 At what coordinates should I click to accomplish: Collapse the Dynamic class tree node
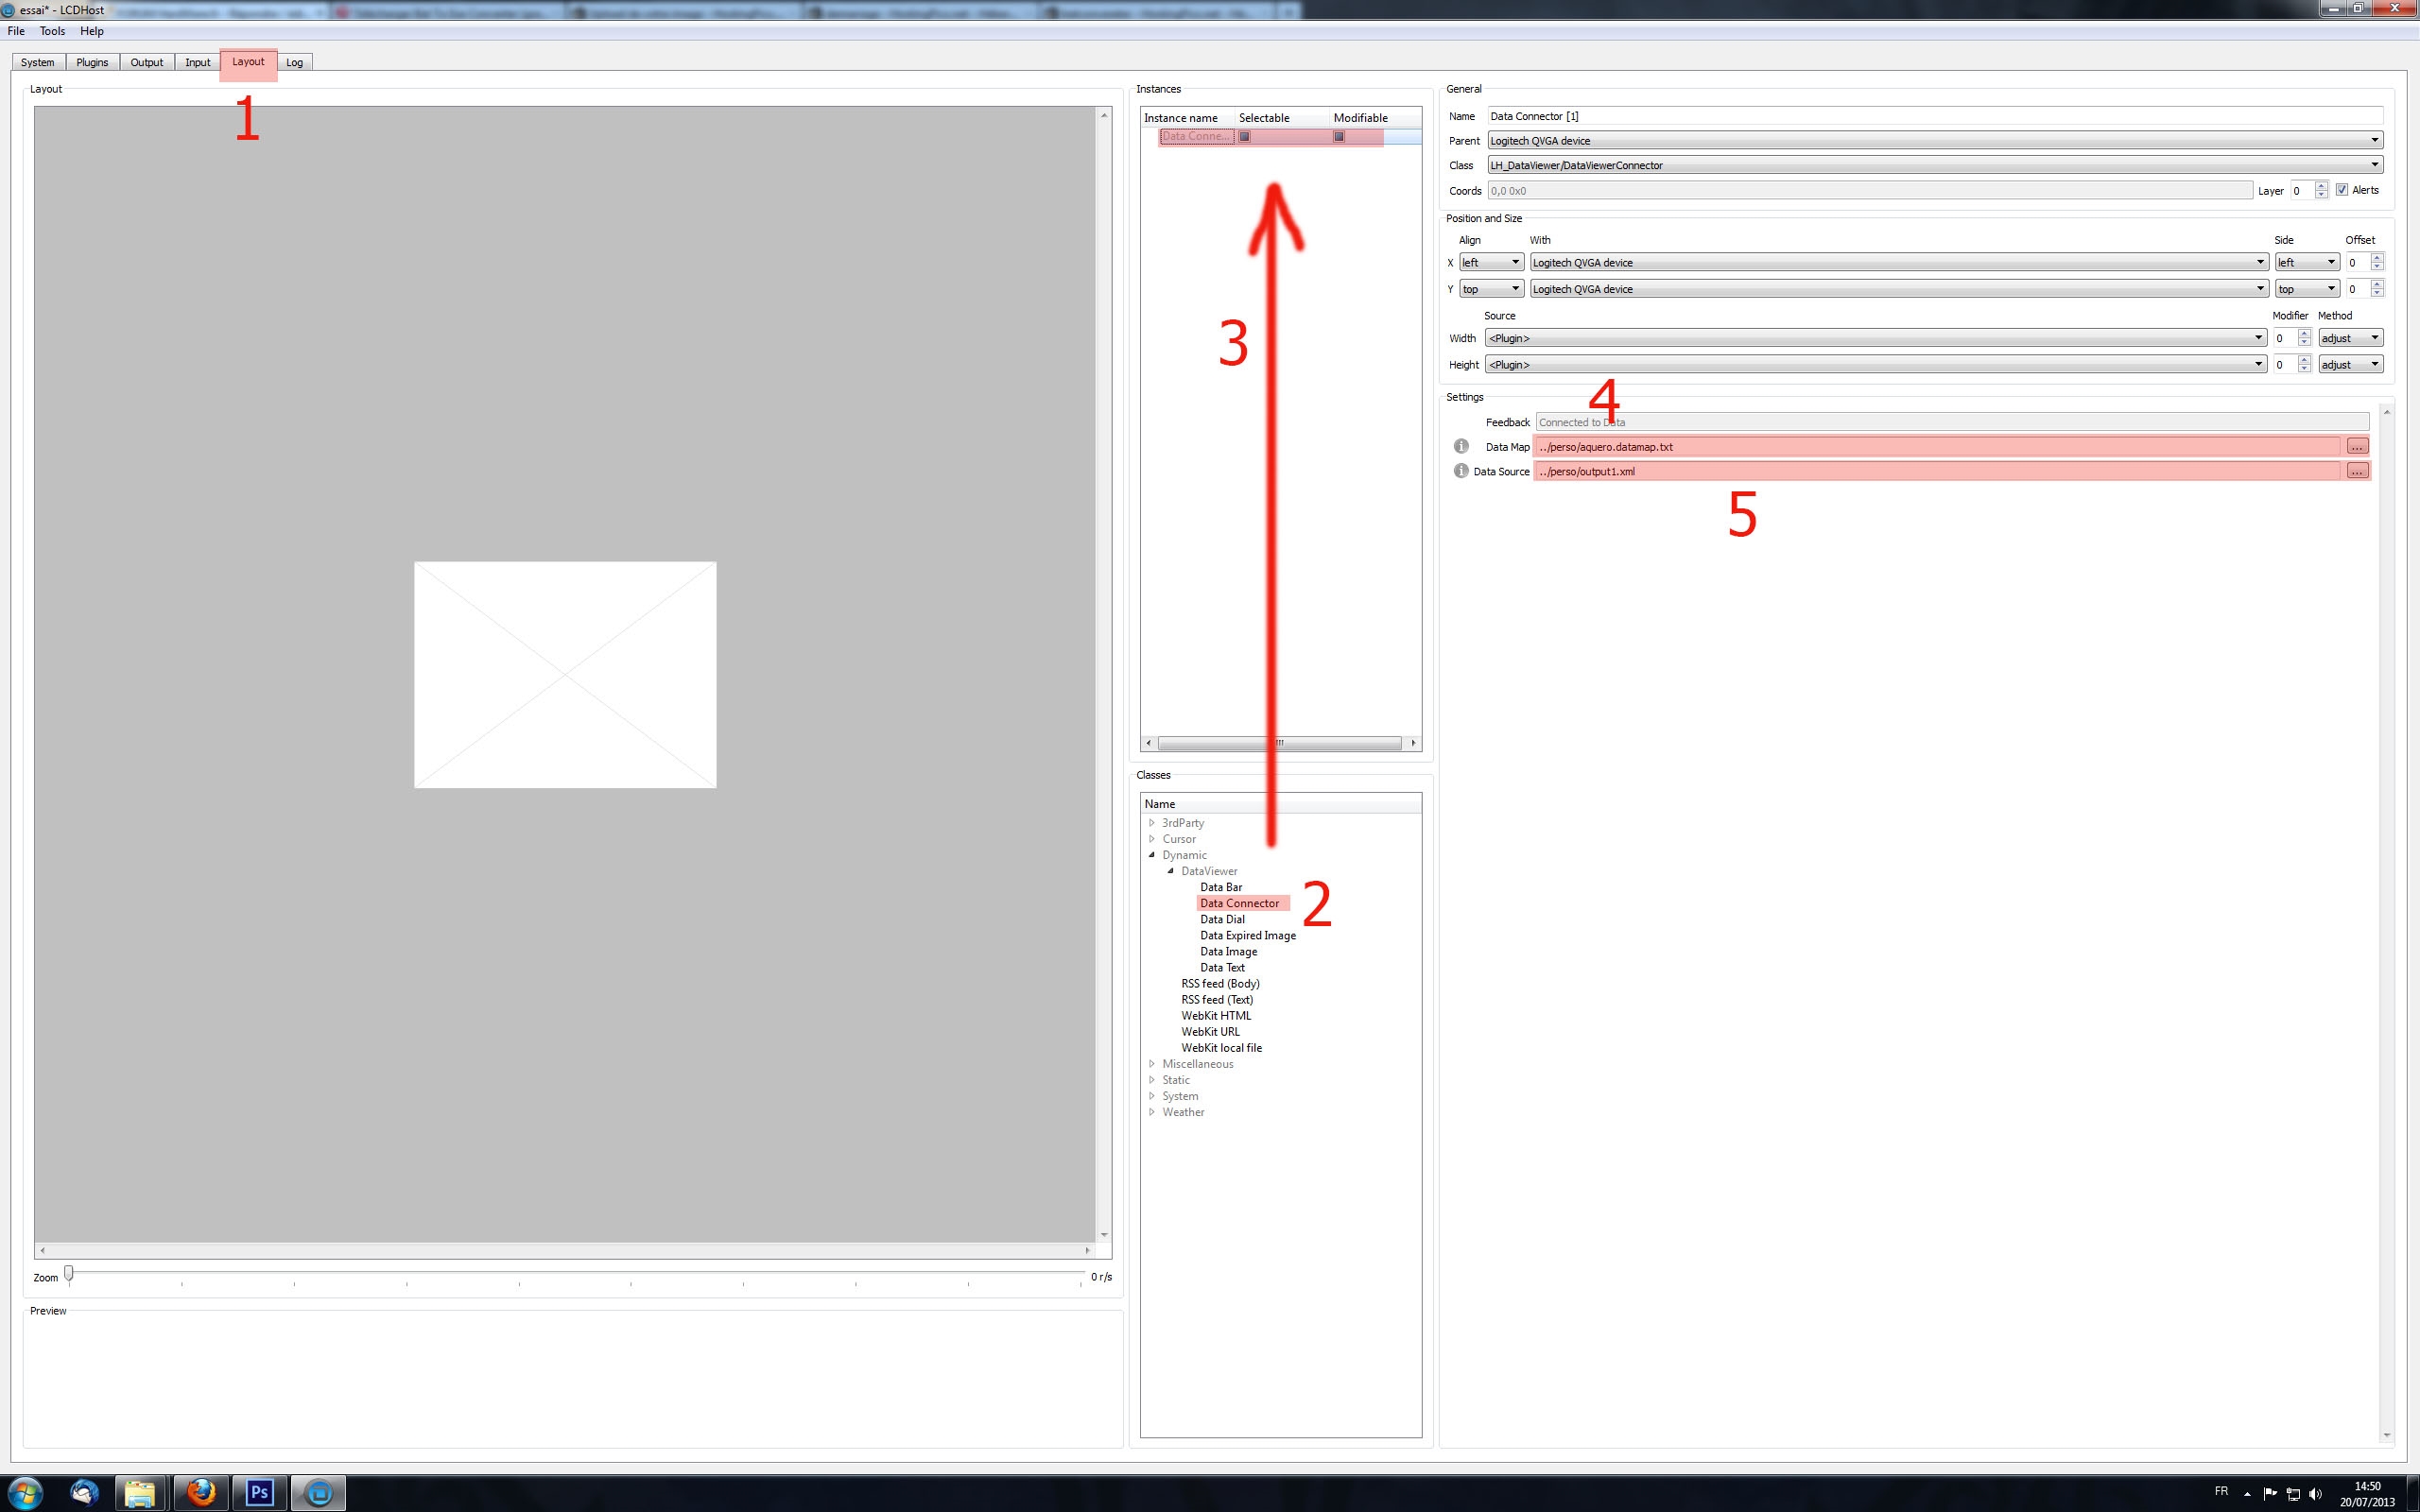coord(1152,855)
